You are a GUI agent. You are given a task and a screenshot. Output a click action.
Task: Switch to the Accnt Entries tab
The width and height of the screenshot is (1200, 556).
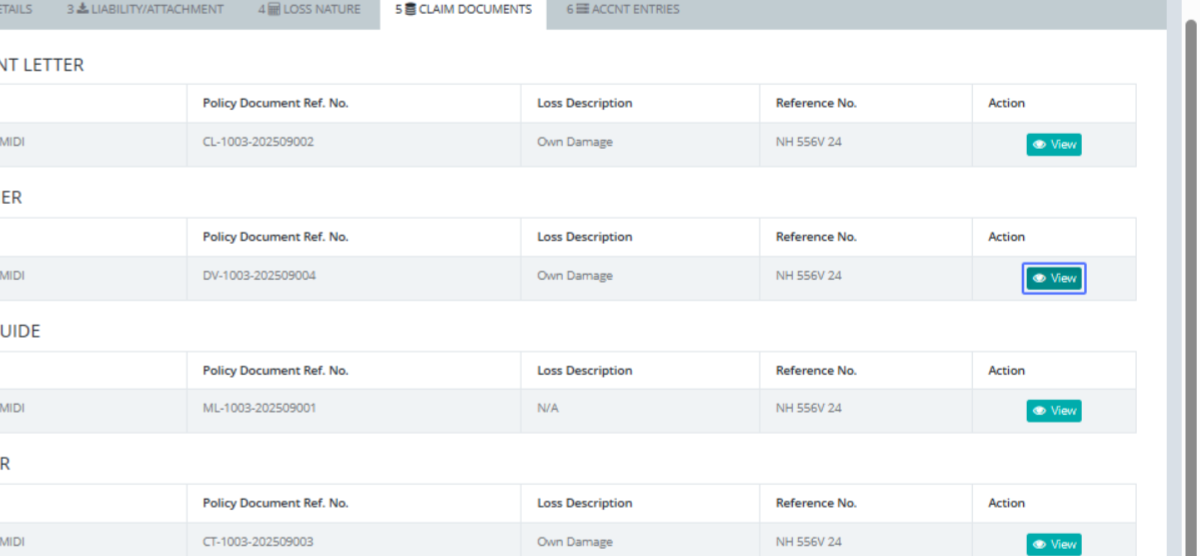click(x=622, y=10)
